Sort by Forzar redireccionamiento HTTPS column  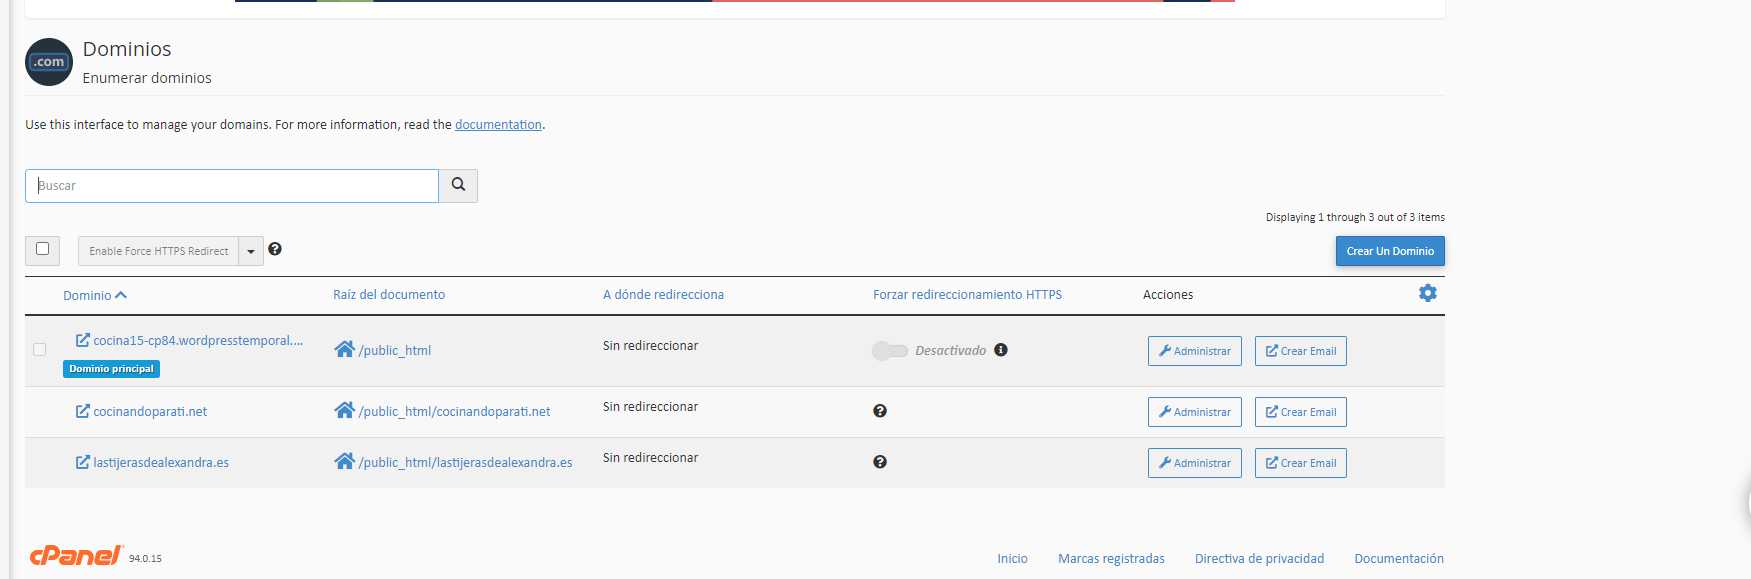(967, 294)
